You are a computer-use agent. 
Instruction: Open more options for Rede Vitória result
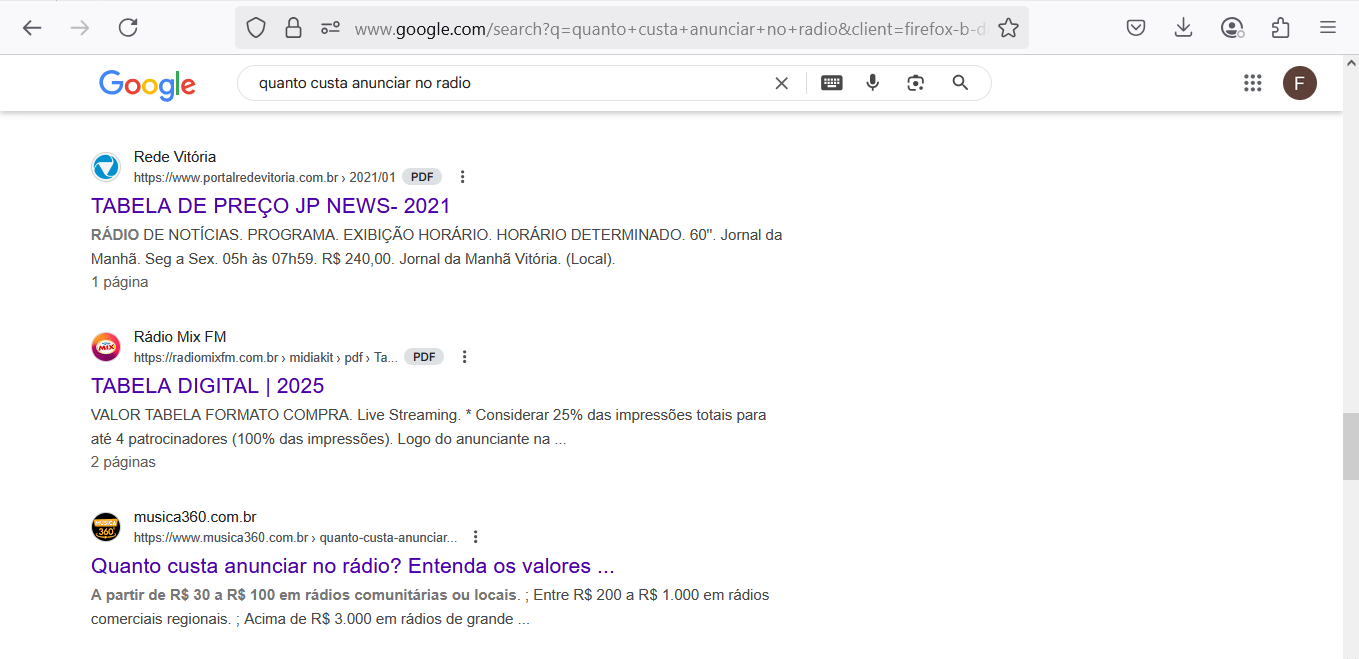click(x=462, y=177)
